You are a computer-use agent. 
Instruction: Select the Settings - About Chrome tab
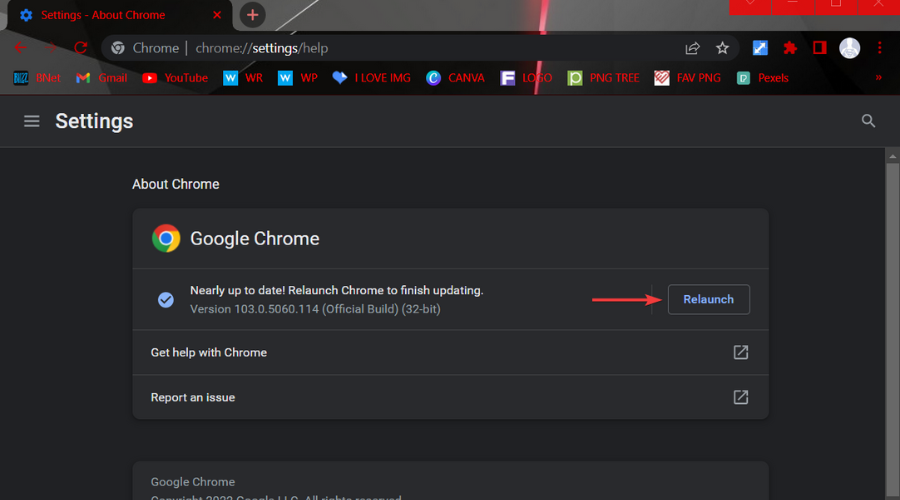click(119, 15)
